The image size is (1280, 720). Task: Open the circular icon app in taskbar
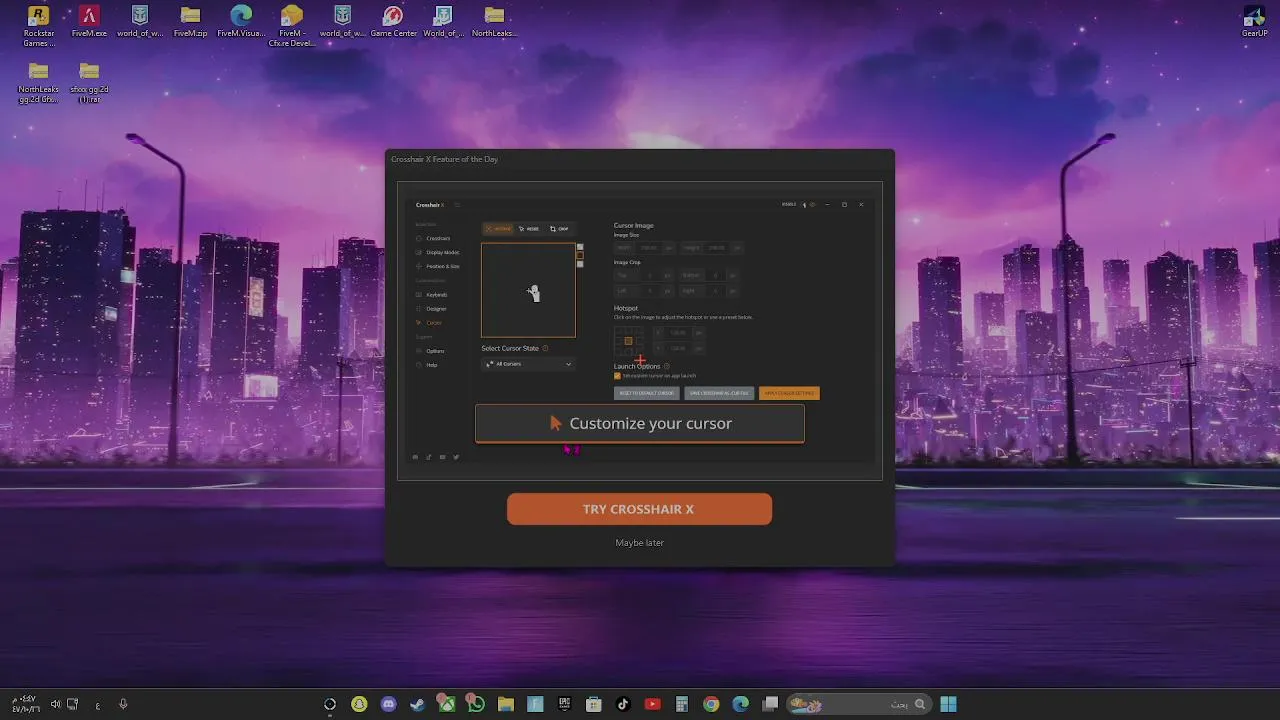click(330, 704)
